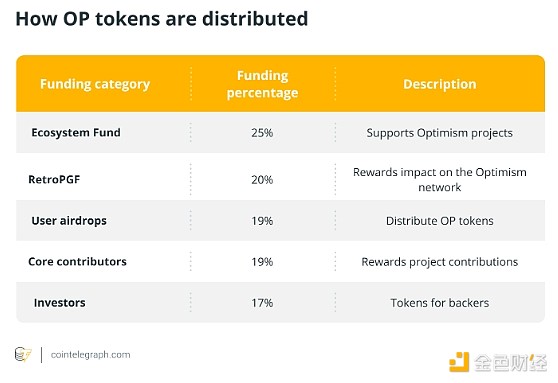Click the User airdrops row label
This screenshot has width=558, height=383.
(69, 221)
